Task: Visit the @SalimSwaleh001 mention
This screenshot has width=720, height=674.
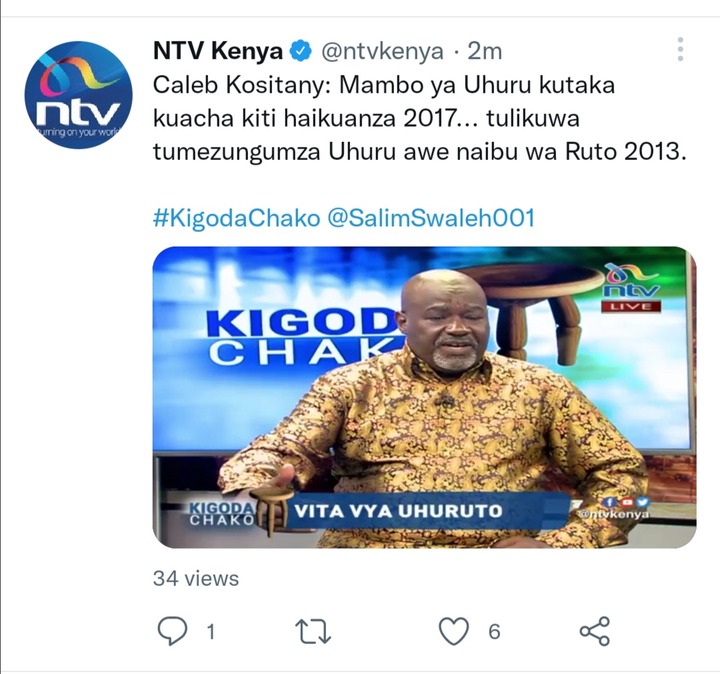Action: (431, 218)
